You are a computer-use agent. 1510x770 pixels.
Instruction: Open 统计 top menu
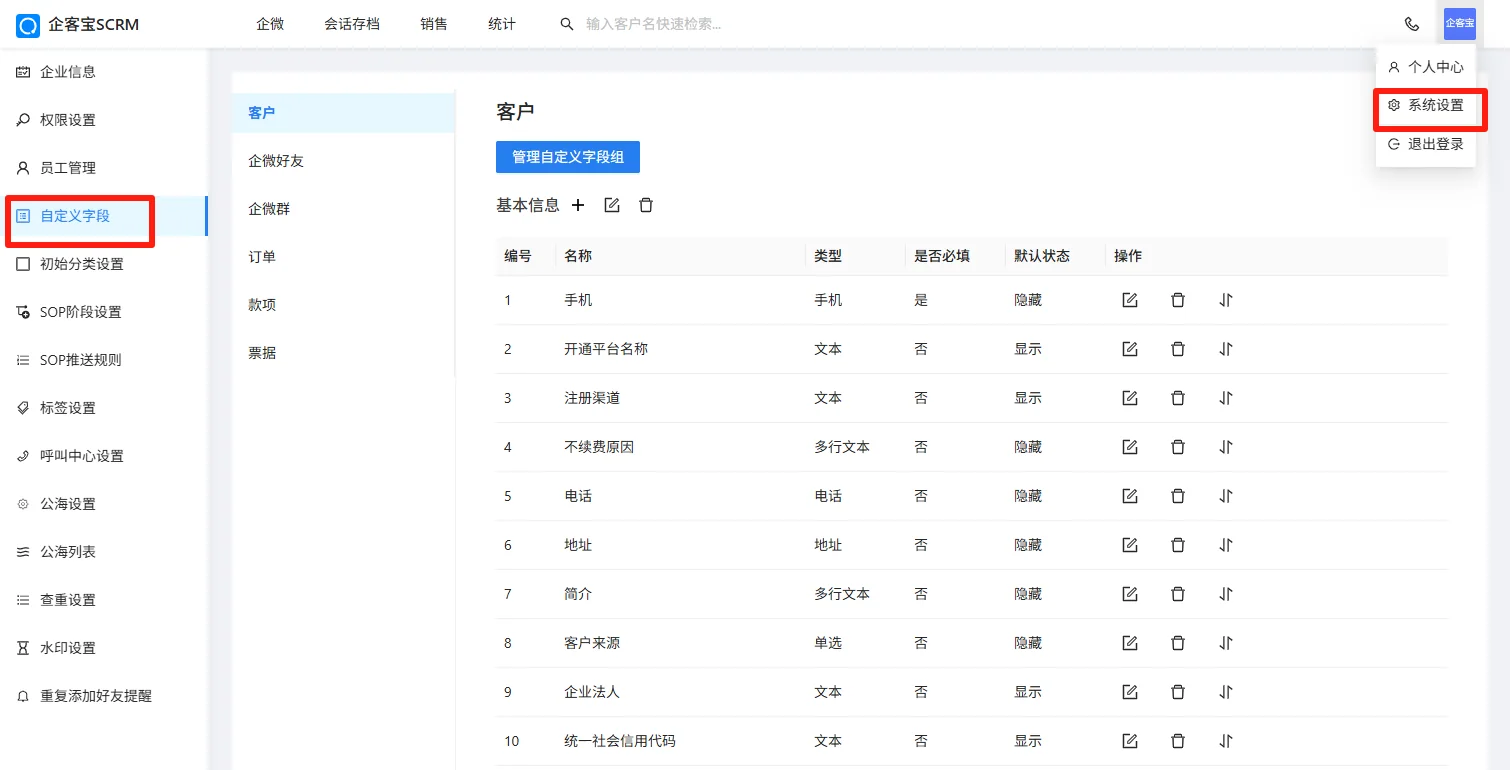click(x=502, y=24)
